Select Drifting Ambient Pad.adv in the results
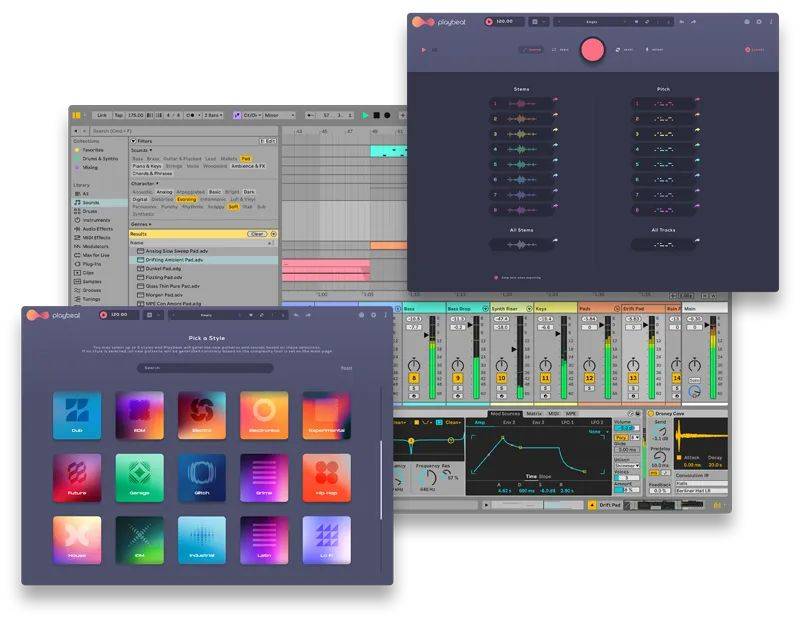The height and width of the screenshot is (618, 800). [x=204, y=260]
